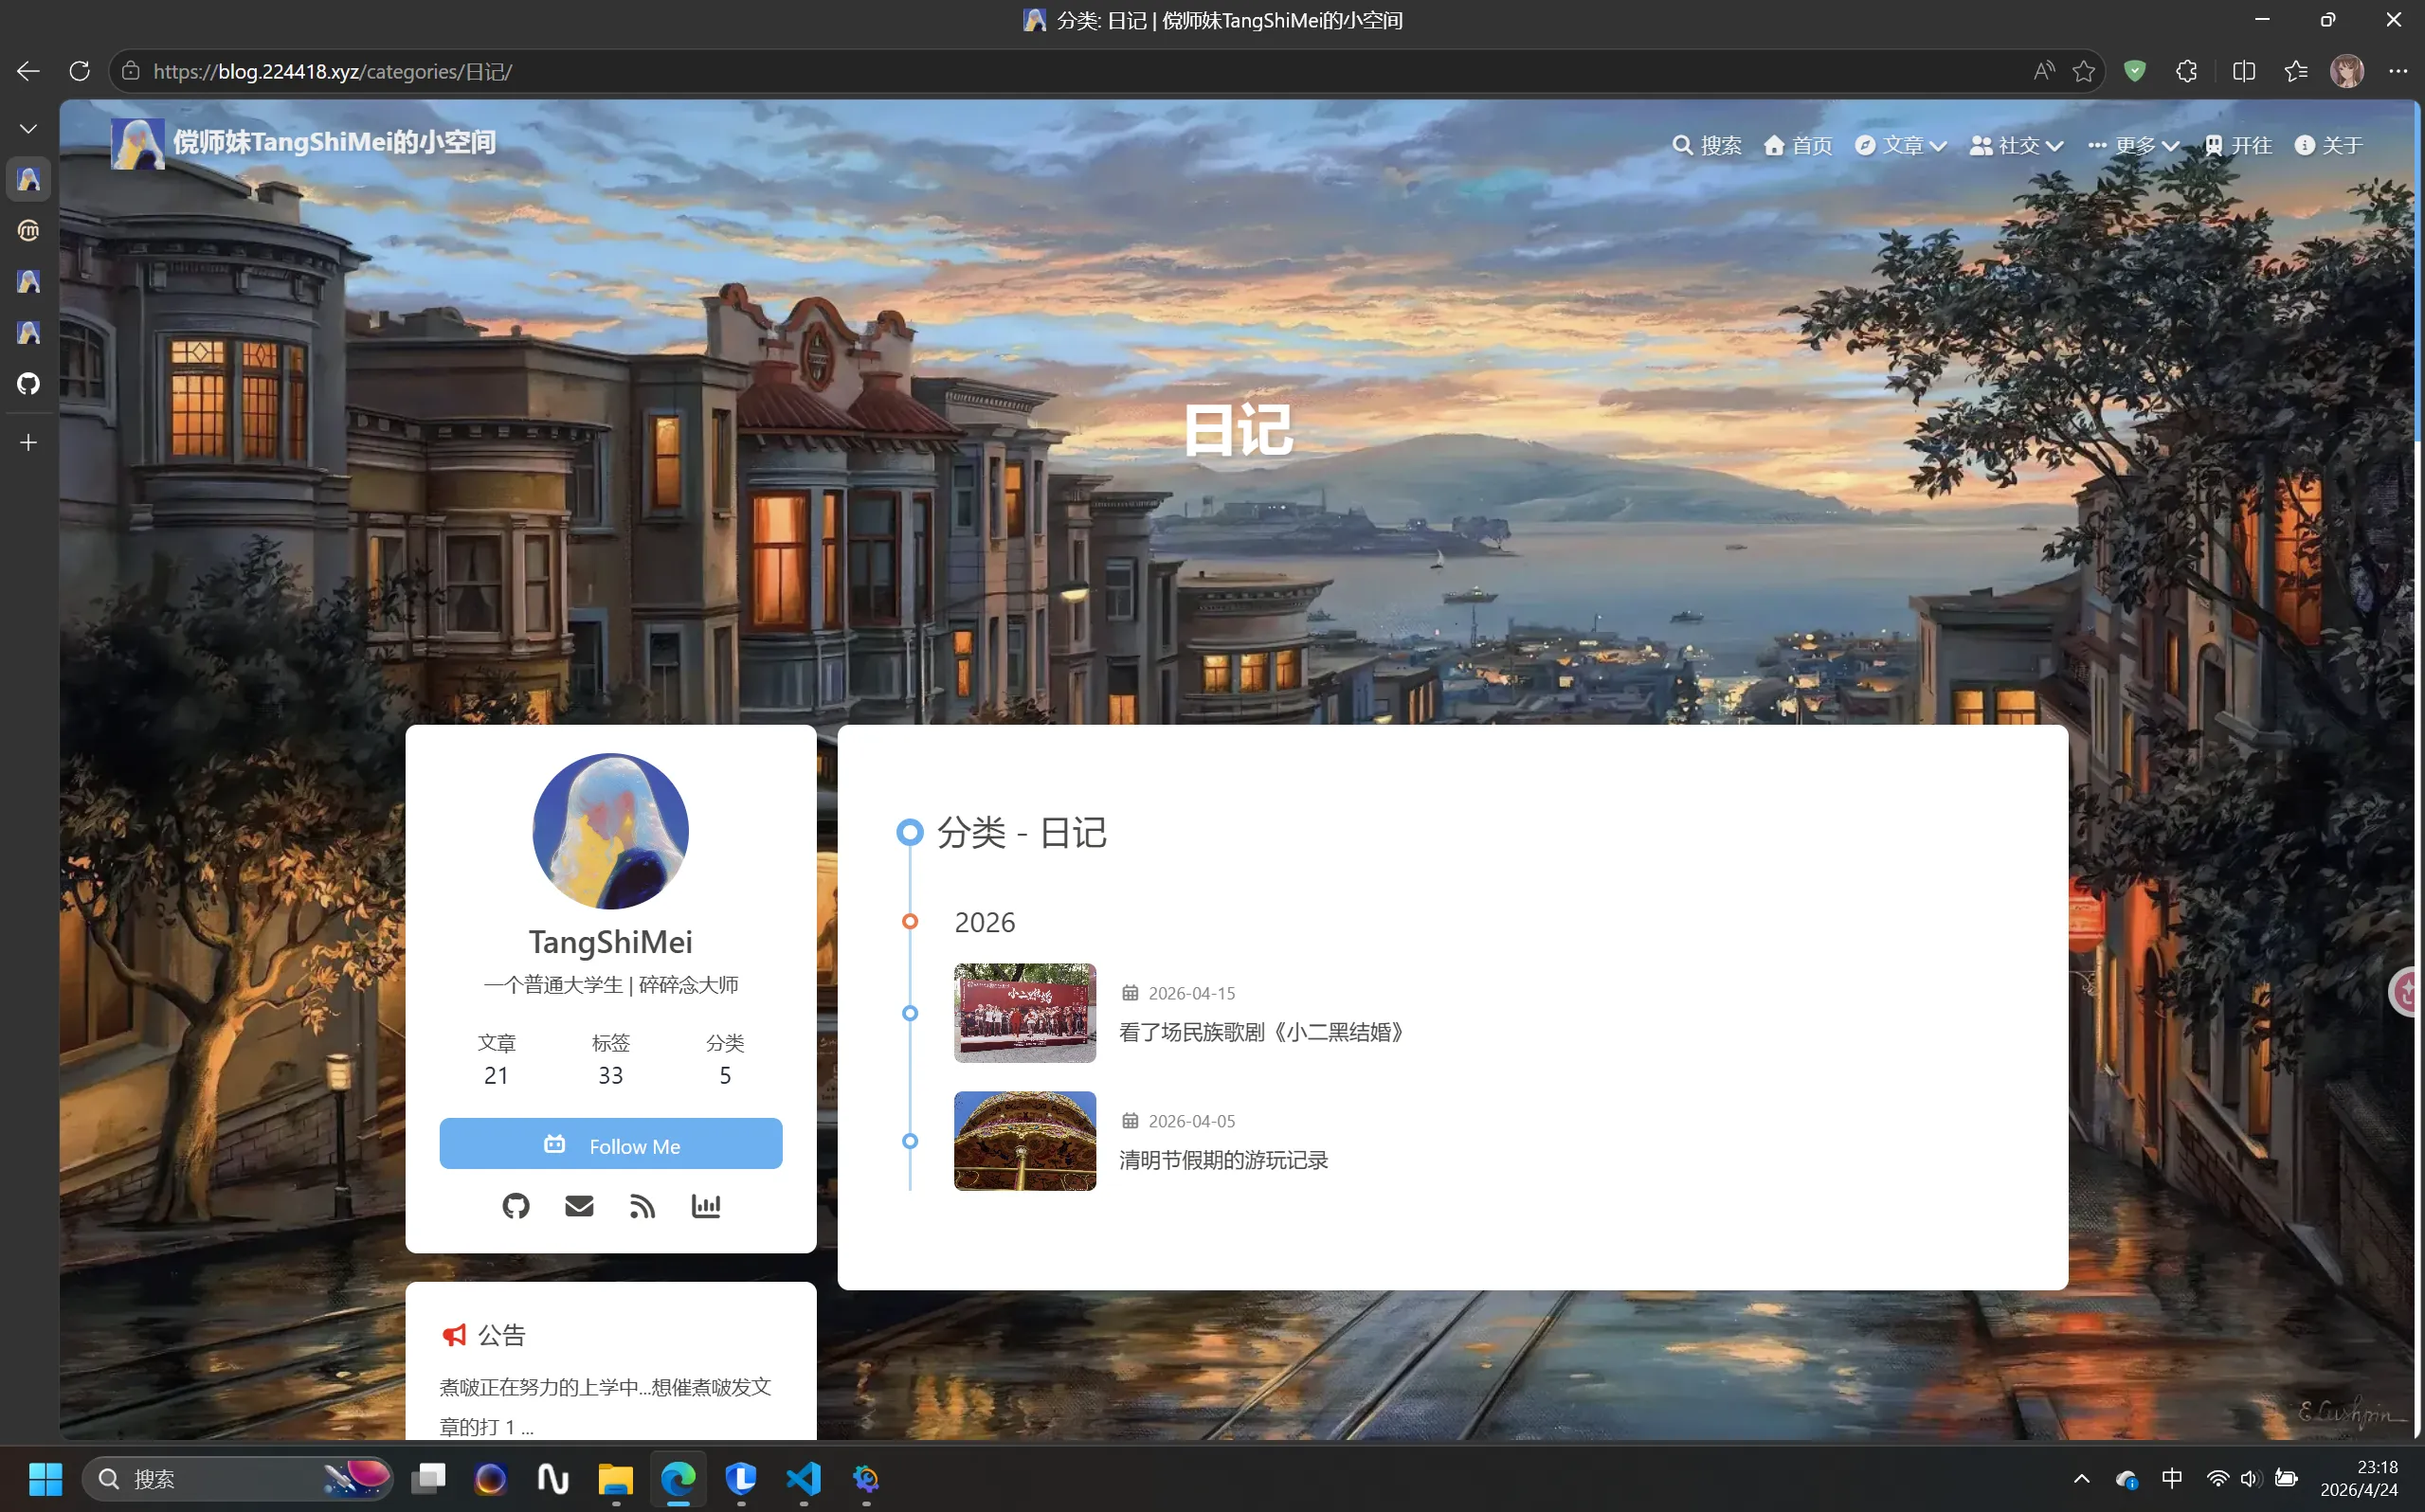Click the 公告 announcement megaphone icon
2425x1512 pixels.
click(x=454, y=1335)
